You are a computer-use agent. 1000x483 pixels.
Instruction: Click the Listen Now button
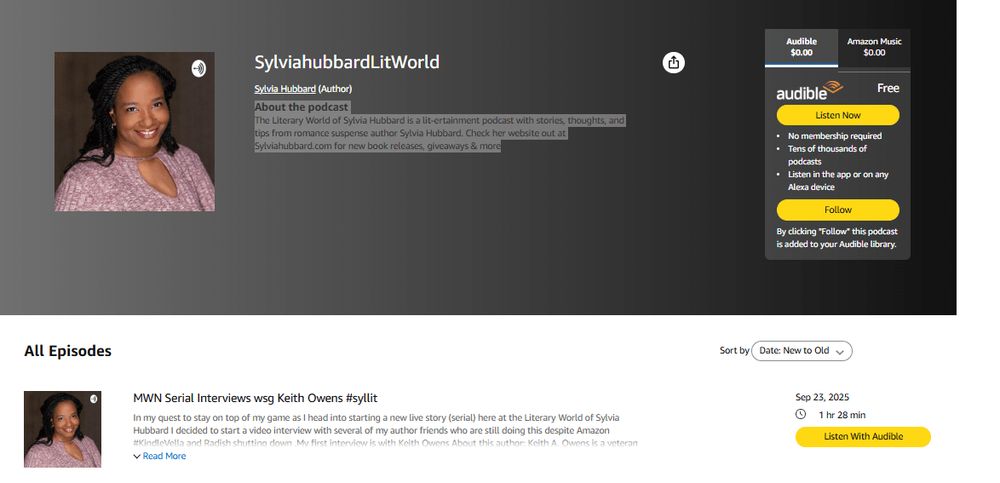pos(837,115)
